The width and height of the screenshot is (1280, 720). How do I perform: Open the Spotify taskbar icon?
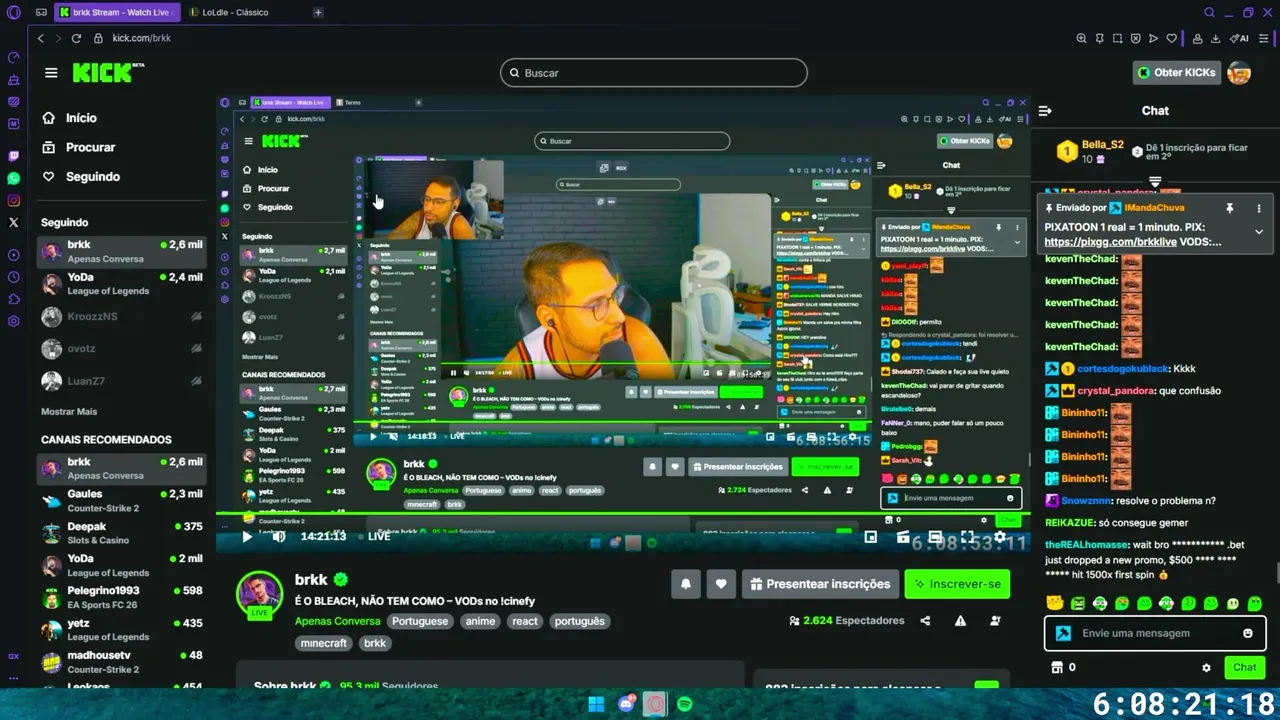[684, 704]
